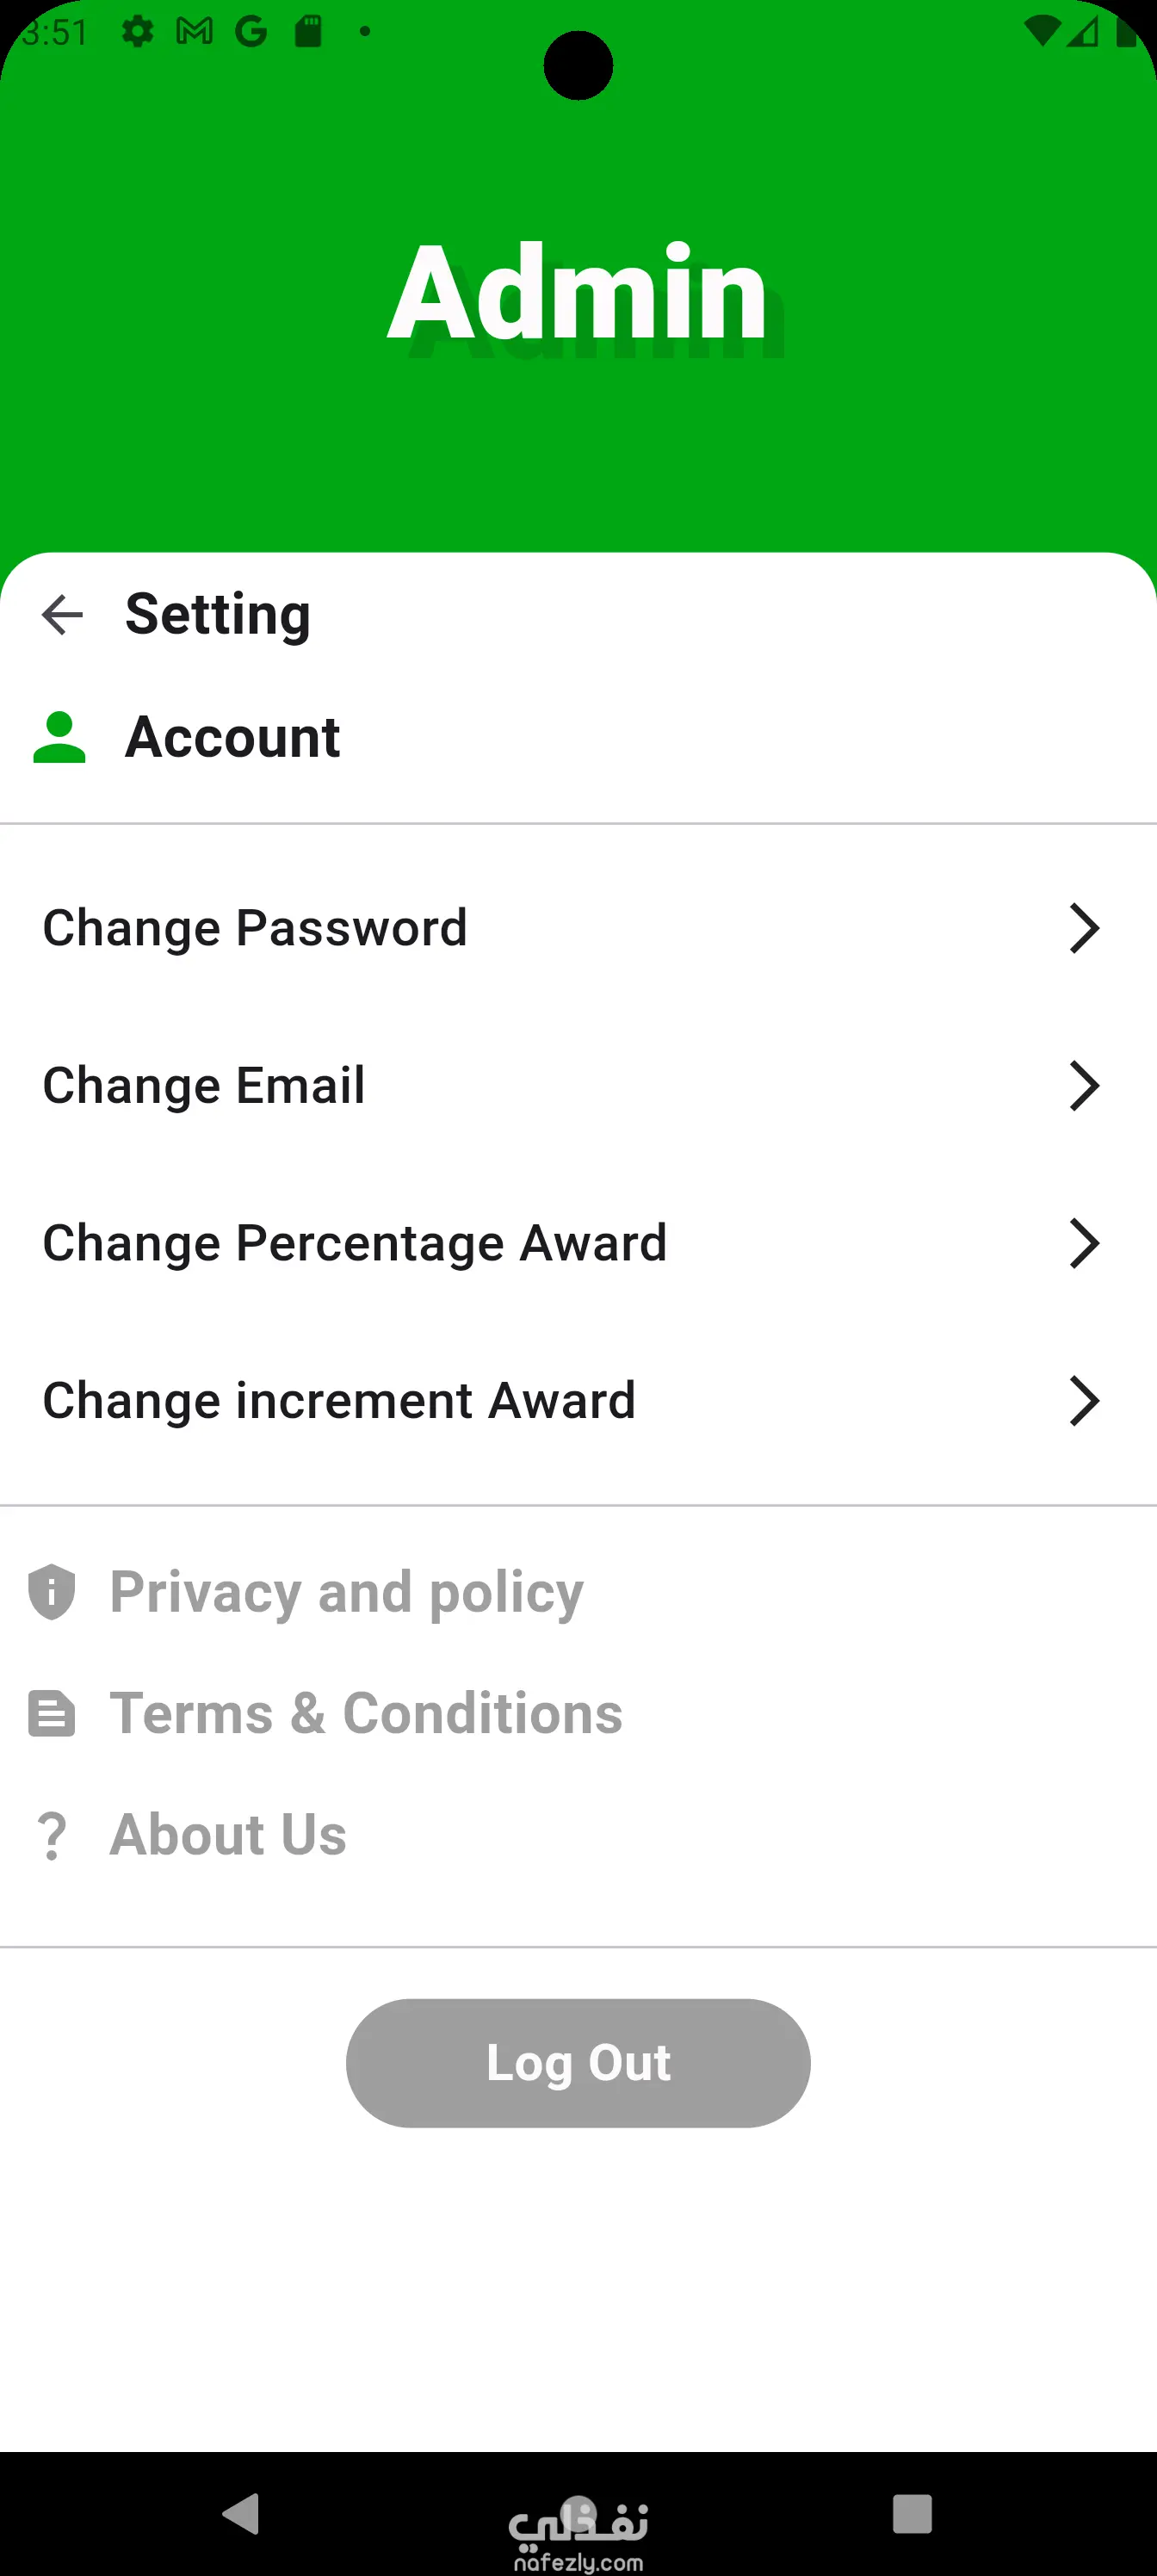Image resolution: width=1157 pixels, height=2576 pixels.
Task: Open Change increment Award chevron
Action: [1084, 1400]
